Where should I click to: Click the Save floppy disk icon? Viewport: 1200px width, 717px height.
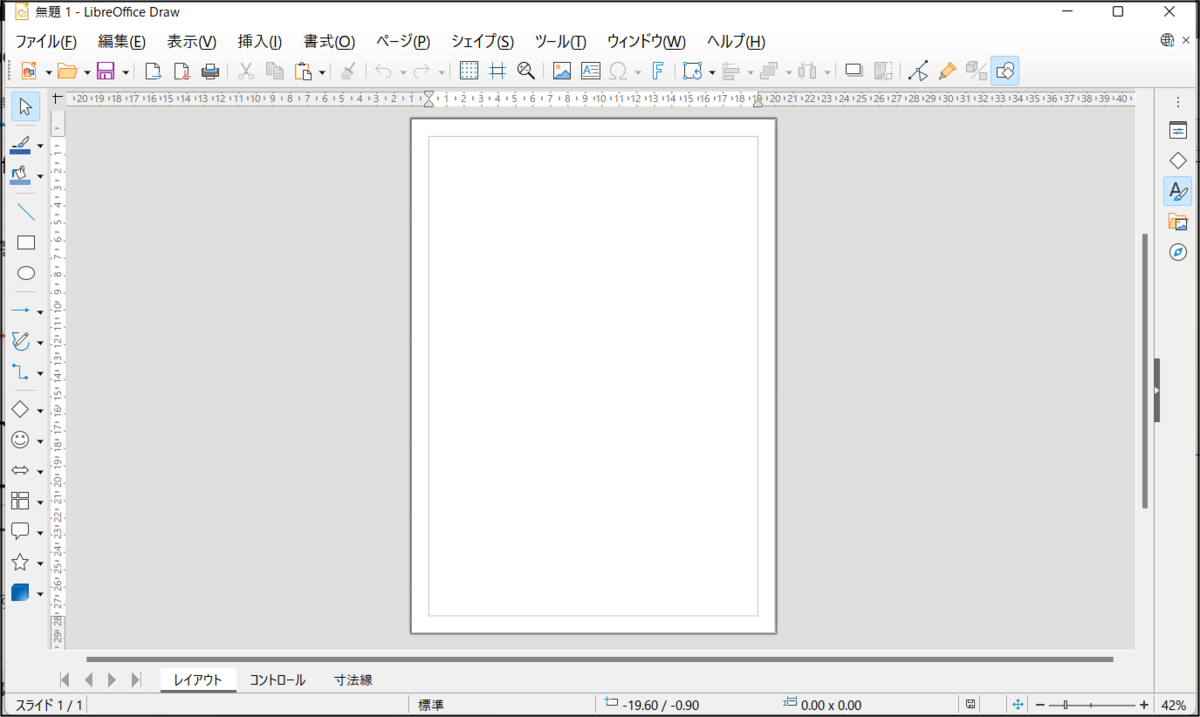pyautogui.click(x=106, y=71)
